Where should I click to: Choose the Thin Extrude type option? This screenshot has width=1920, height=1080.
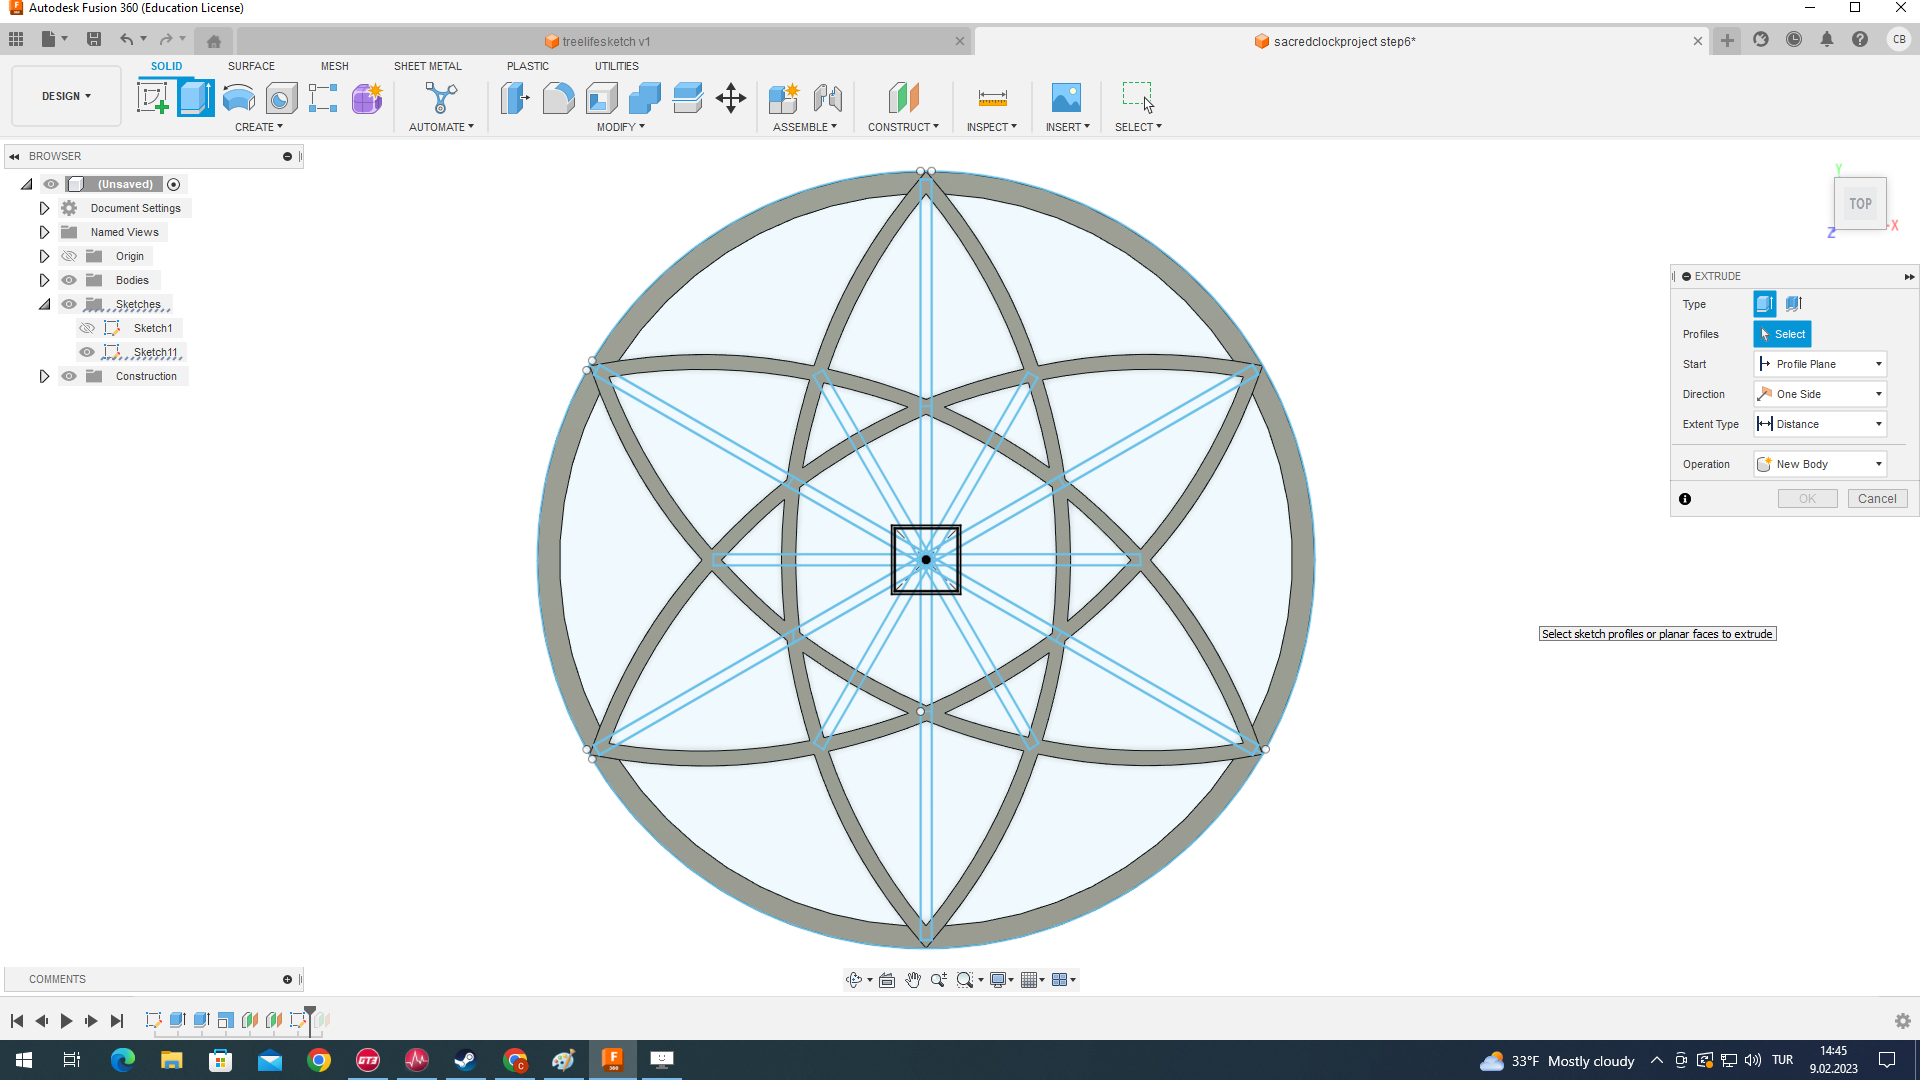(x=1794, y=304)
